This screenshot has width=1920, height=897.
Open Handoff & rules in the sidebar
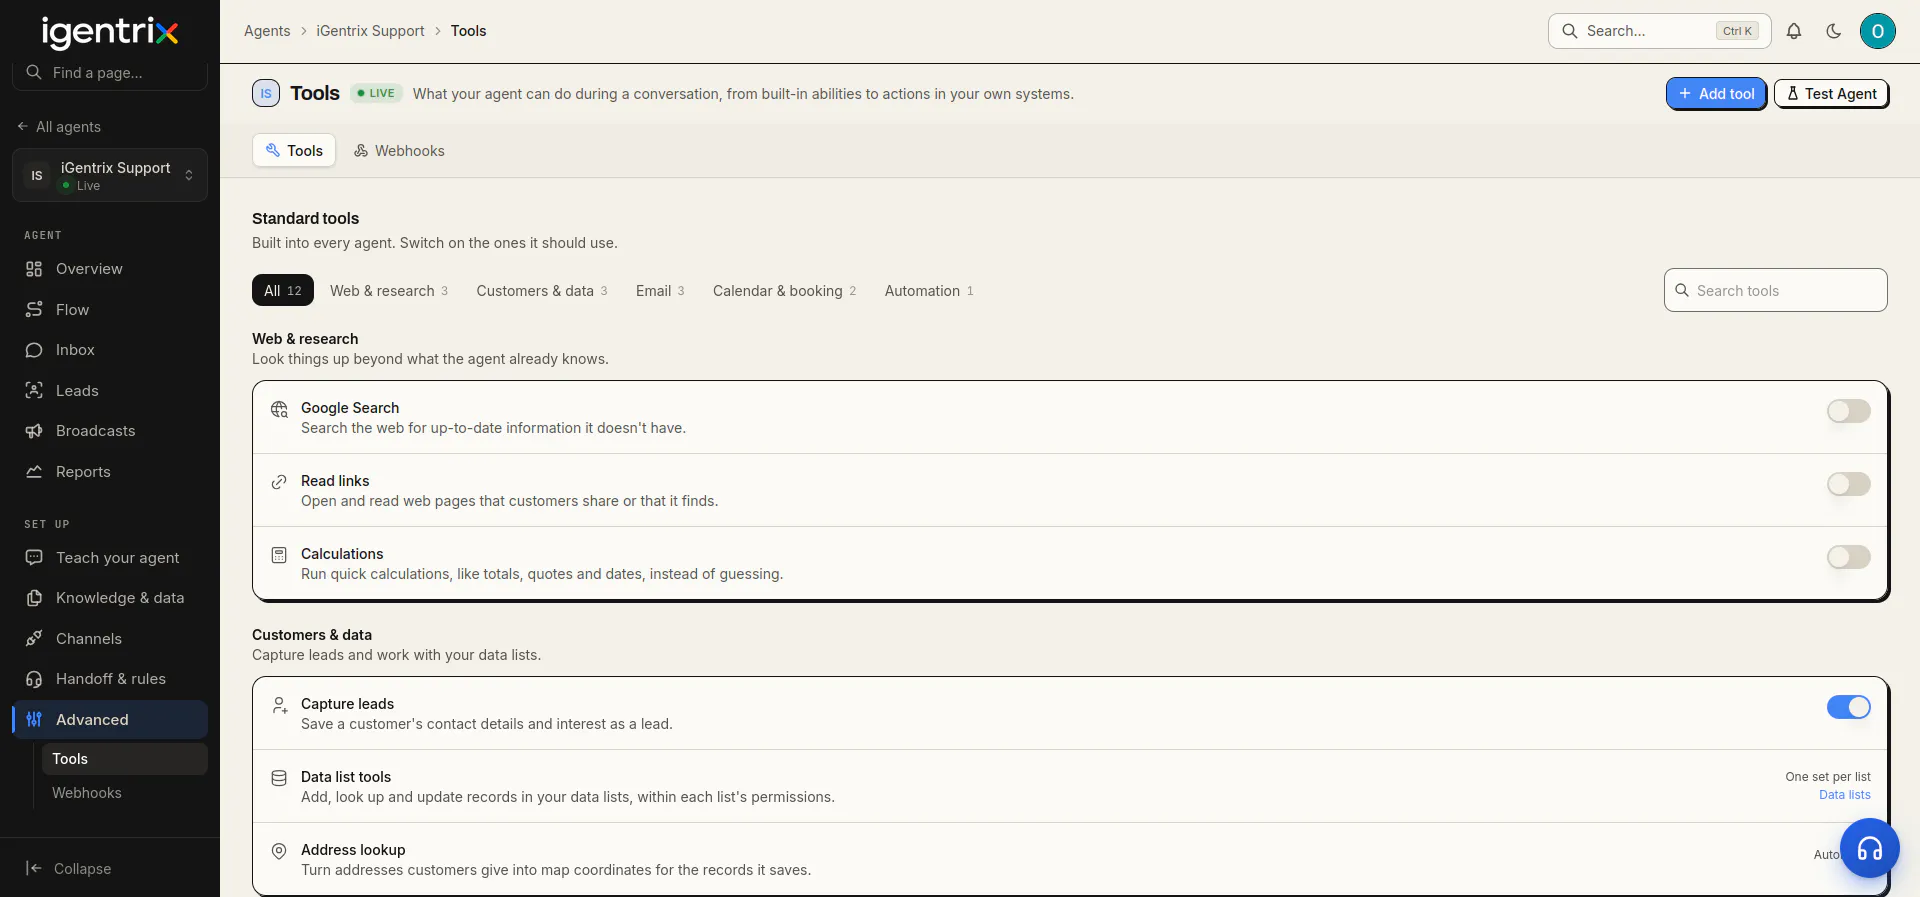[x=110, y=679]
